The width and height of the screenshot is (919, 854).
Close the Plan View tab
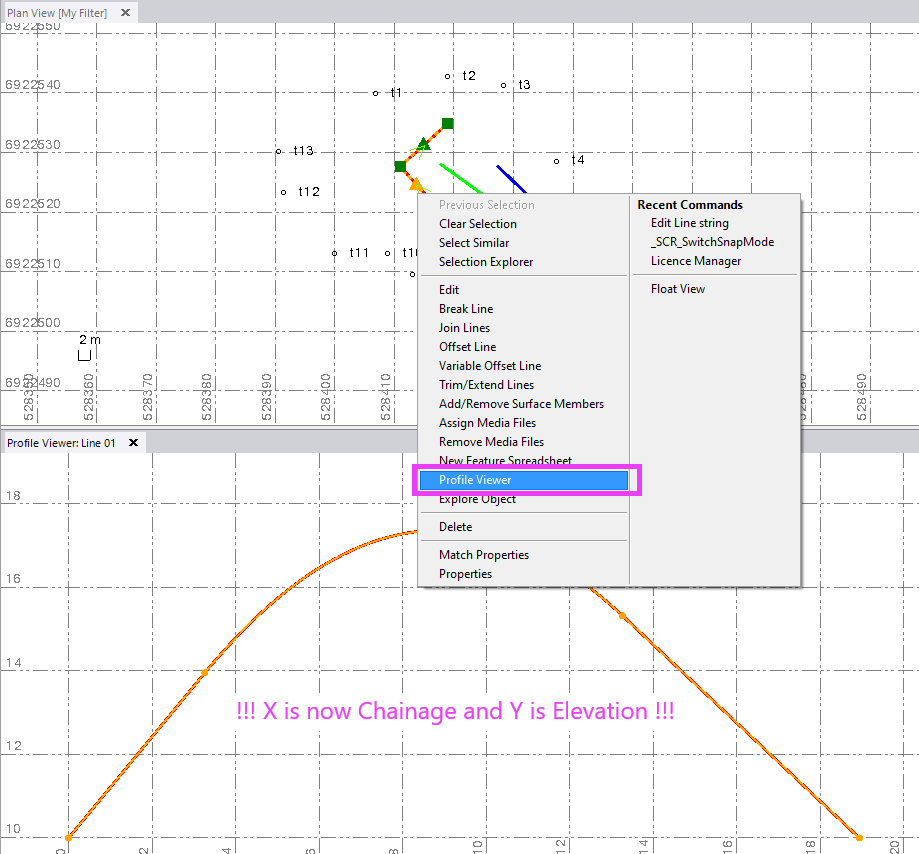[124, 13]
